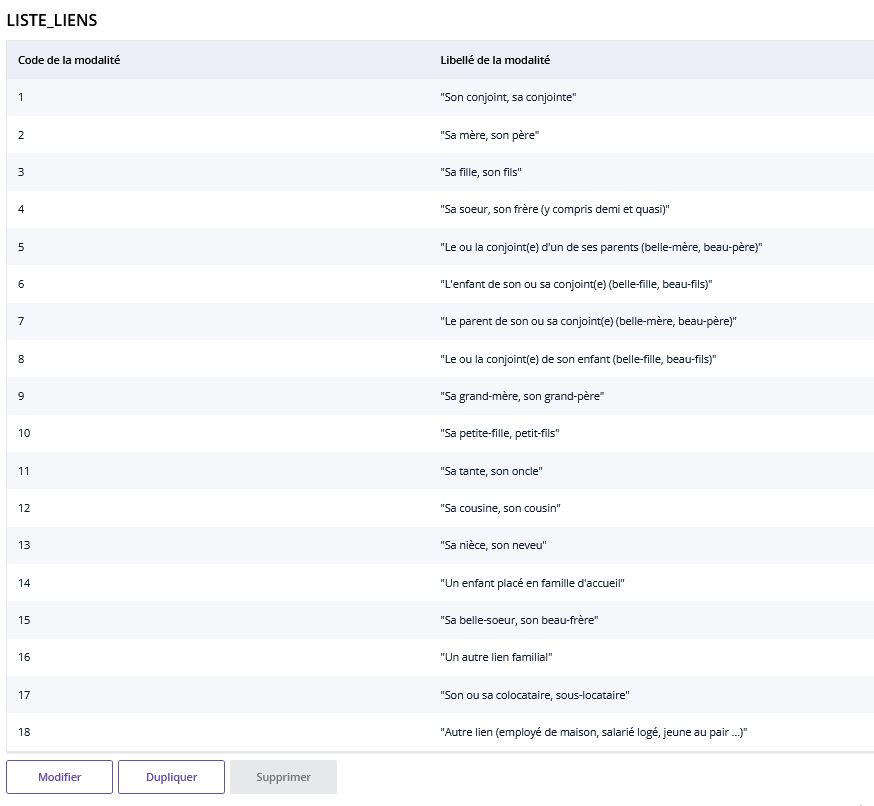Click the "Sa petite-fille, petit-fils" row
The image size is (874, 806).
pyautogui.click(x=499, y=433)
